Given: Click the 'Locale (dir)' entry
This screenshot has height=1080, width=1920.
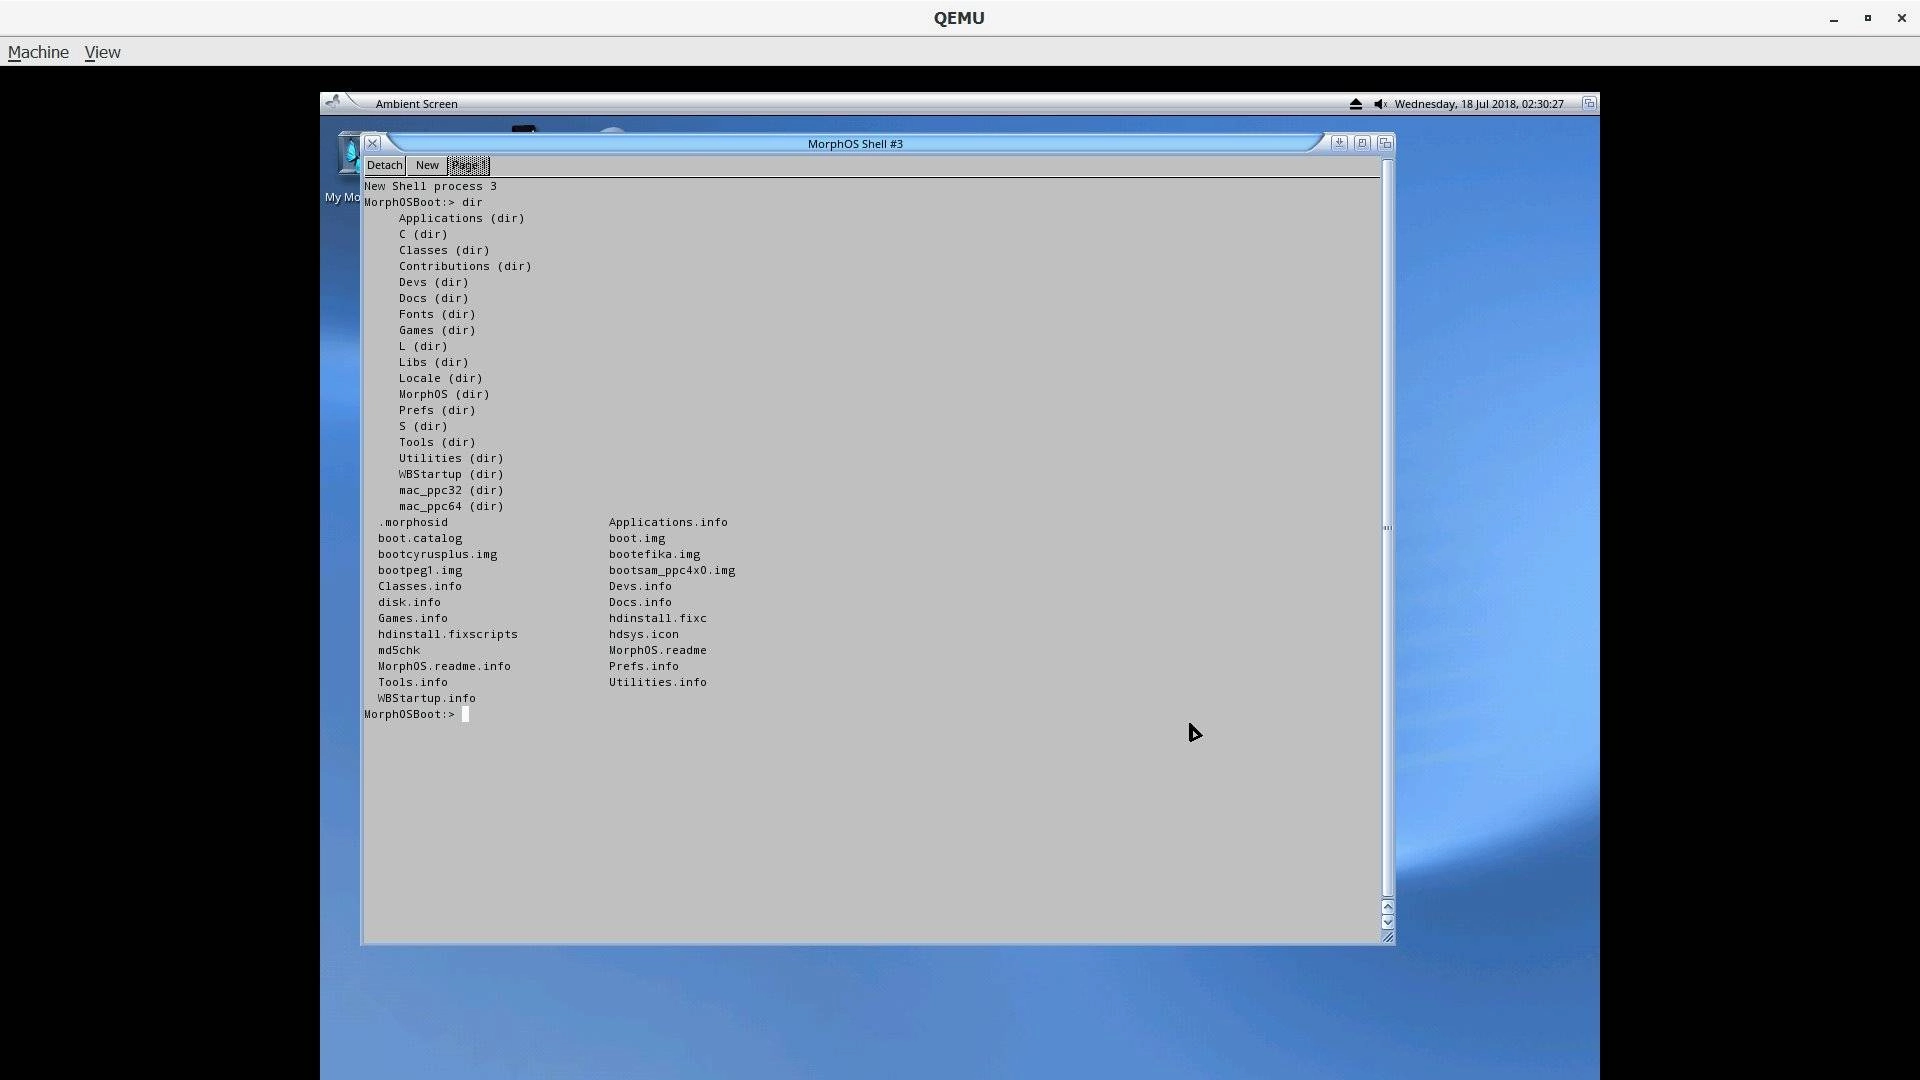Looking at the screenshot, I should pyautogui.click(x=440, y=378).
